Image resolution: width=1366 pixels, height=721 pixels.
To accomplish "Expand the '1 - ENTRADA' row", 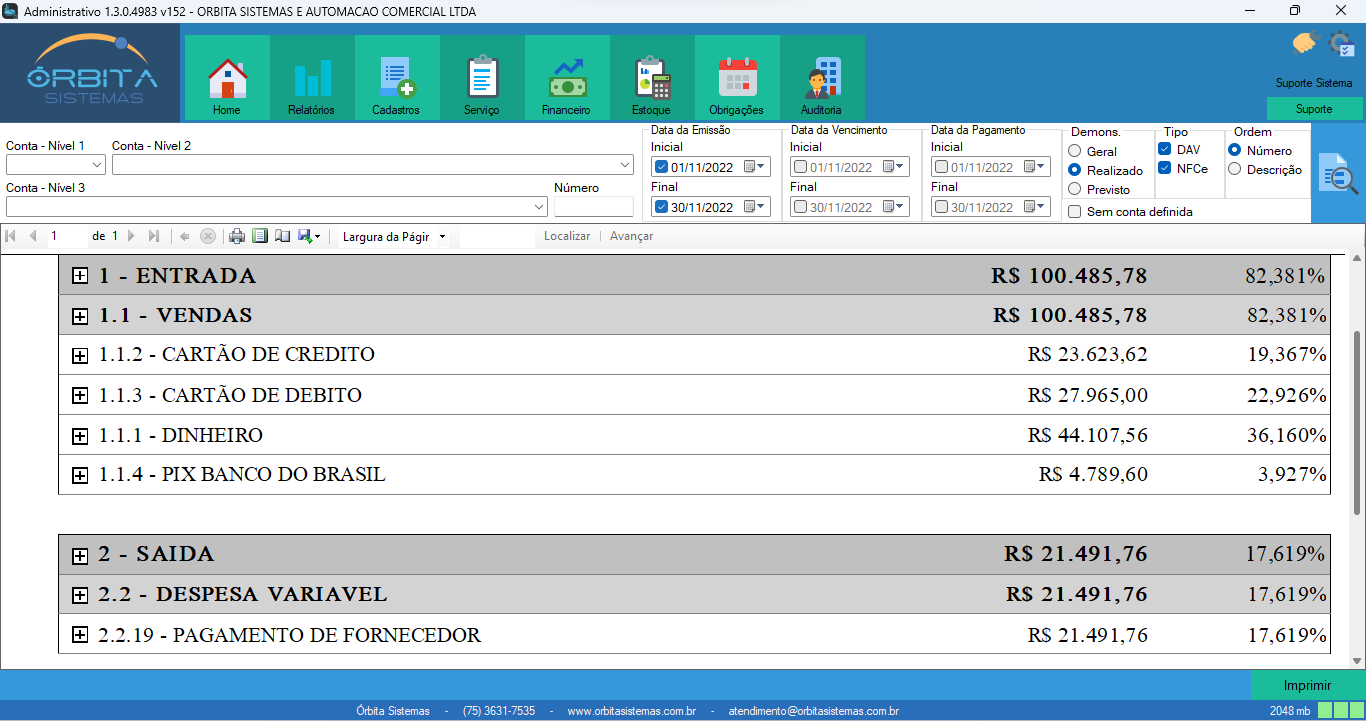I will (80, 276).
